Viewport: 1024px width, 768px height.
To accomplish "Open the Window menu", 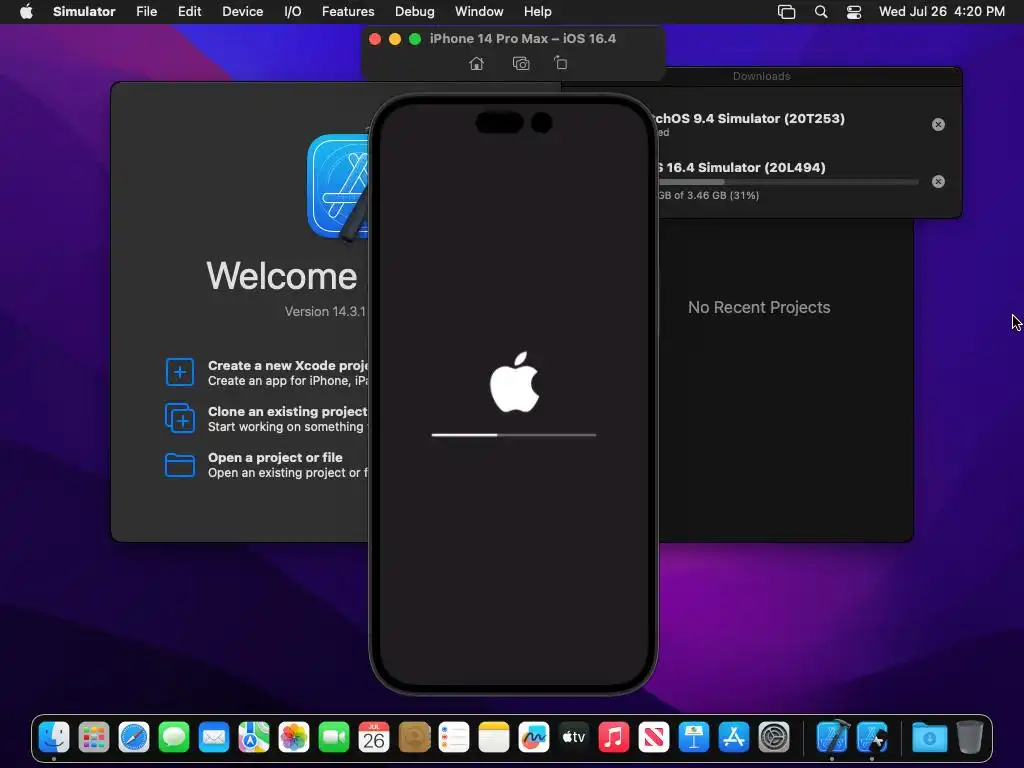I will pyautogui.click(x=479, y=12).
